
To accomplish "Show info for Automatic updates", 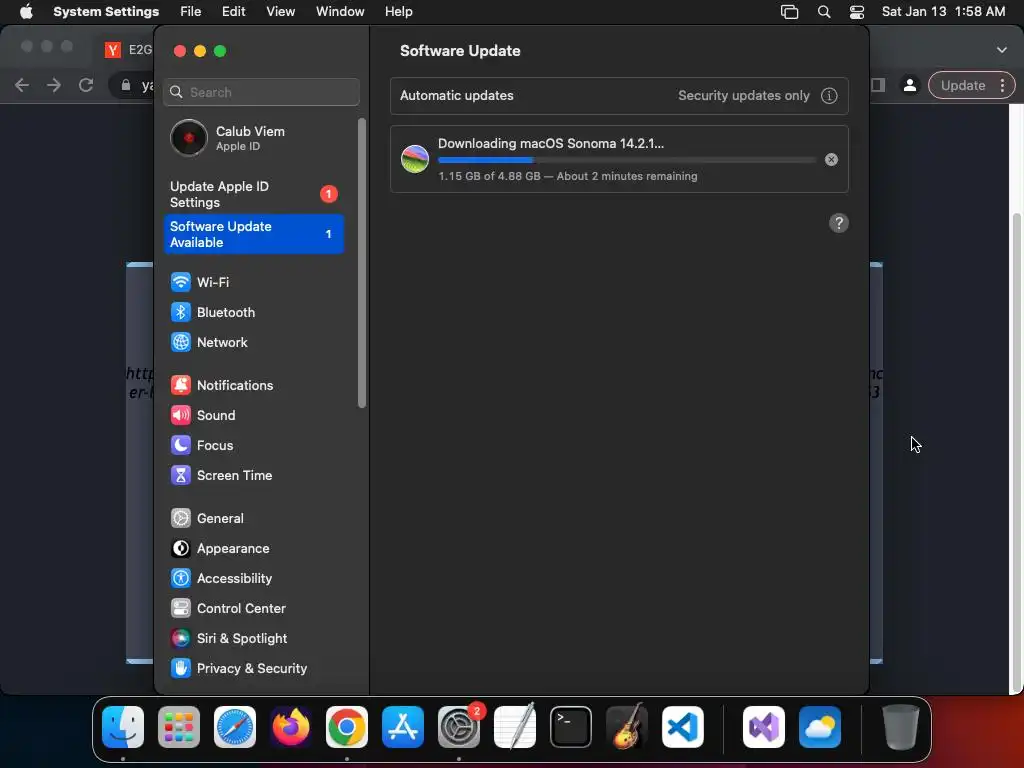I will click(x=829, y=95).
